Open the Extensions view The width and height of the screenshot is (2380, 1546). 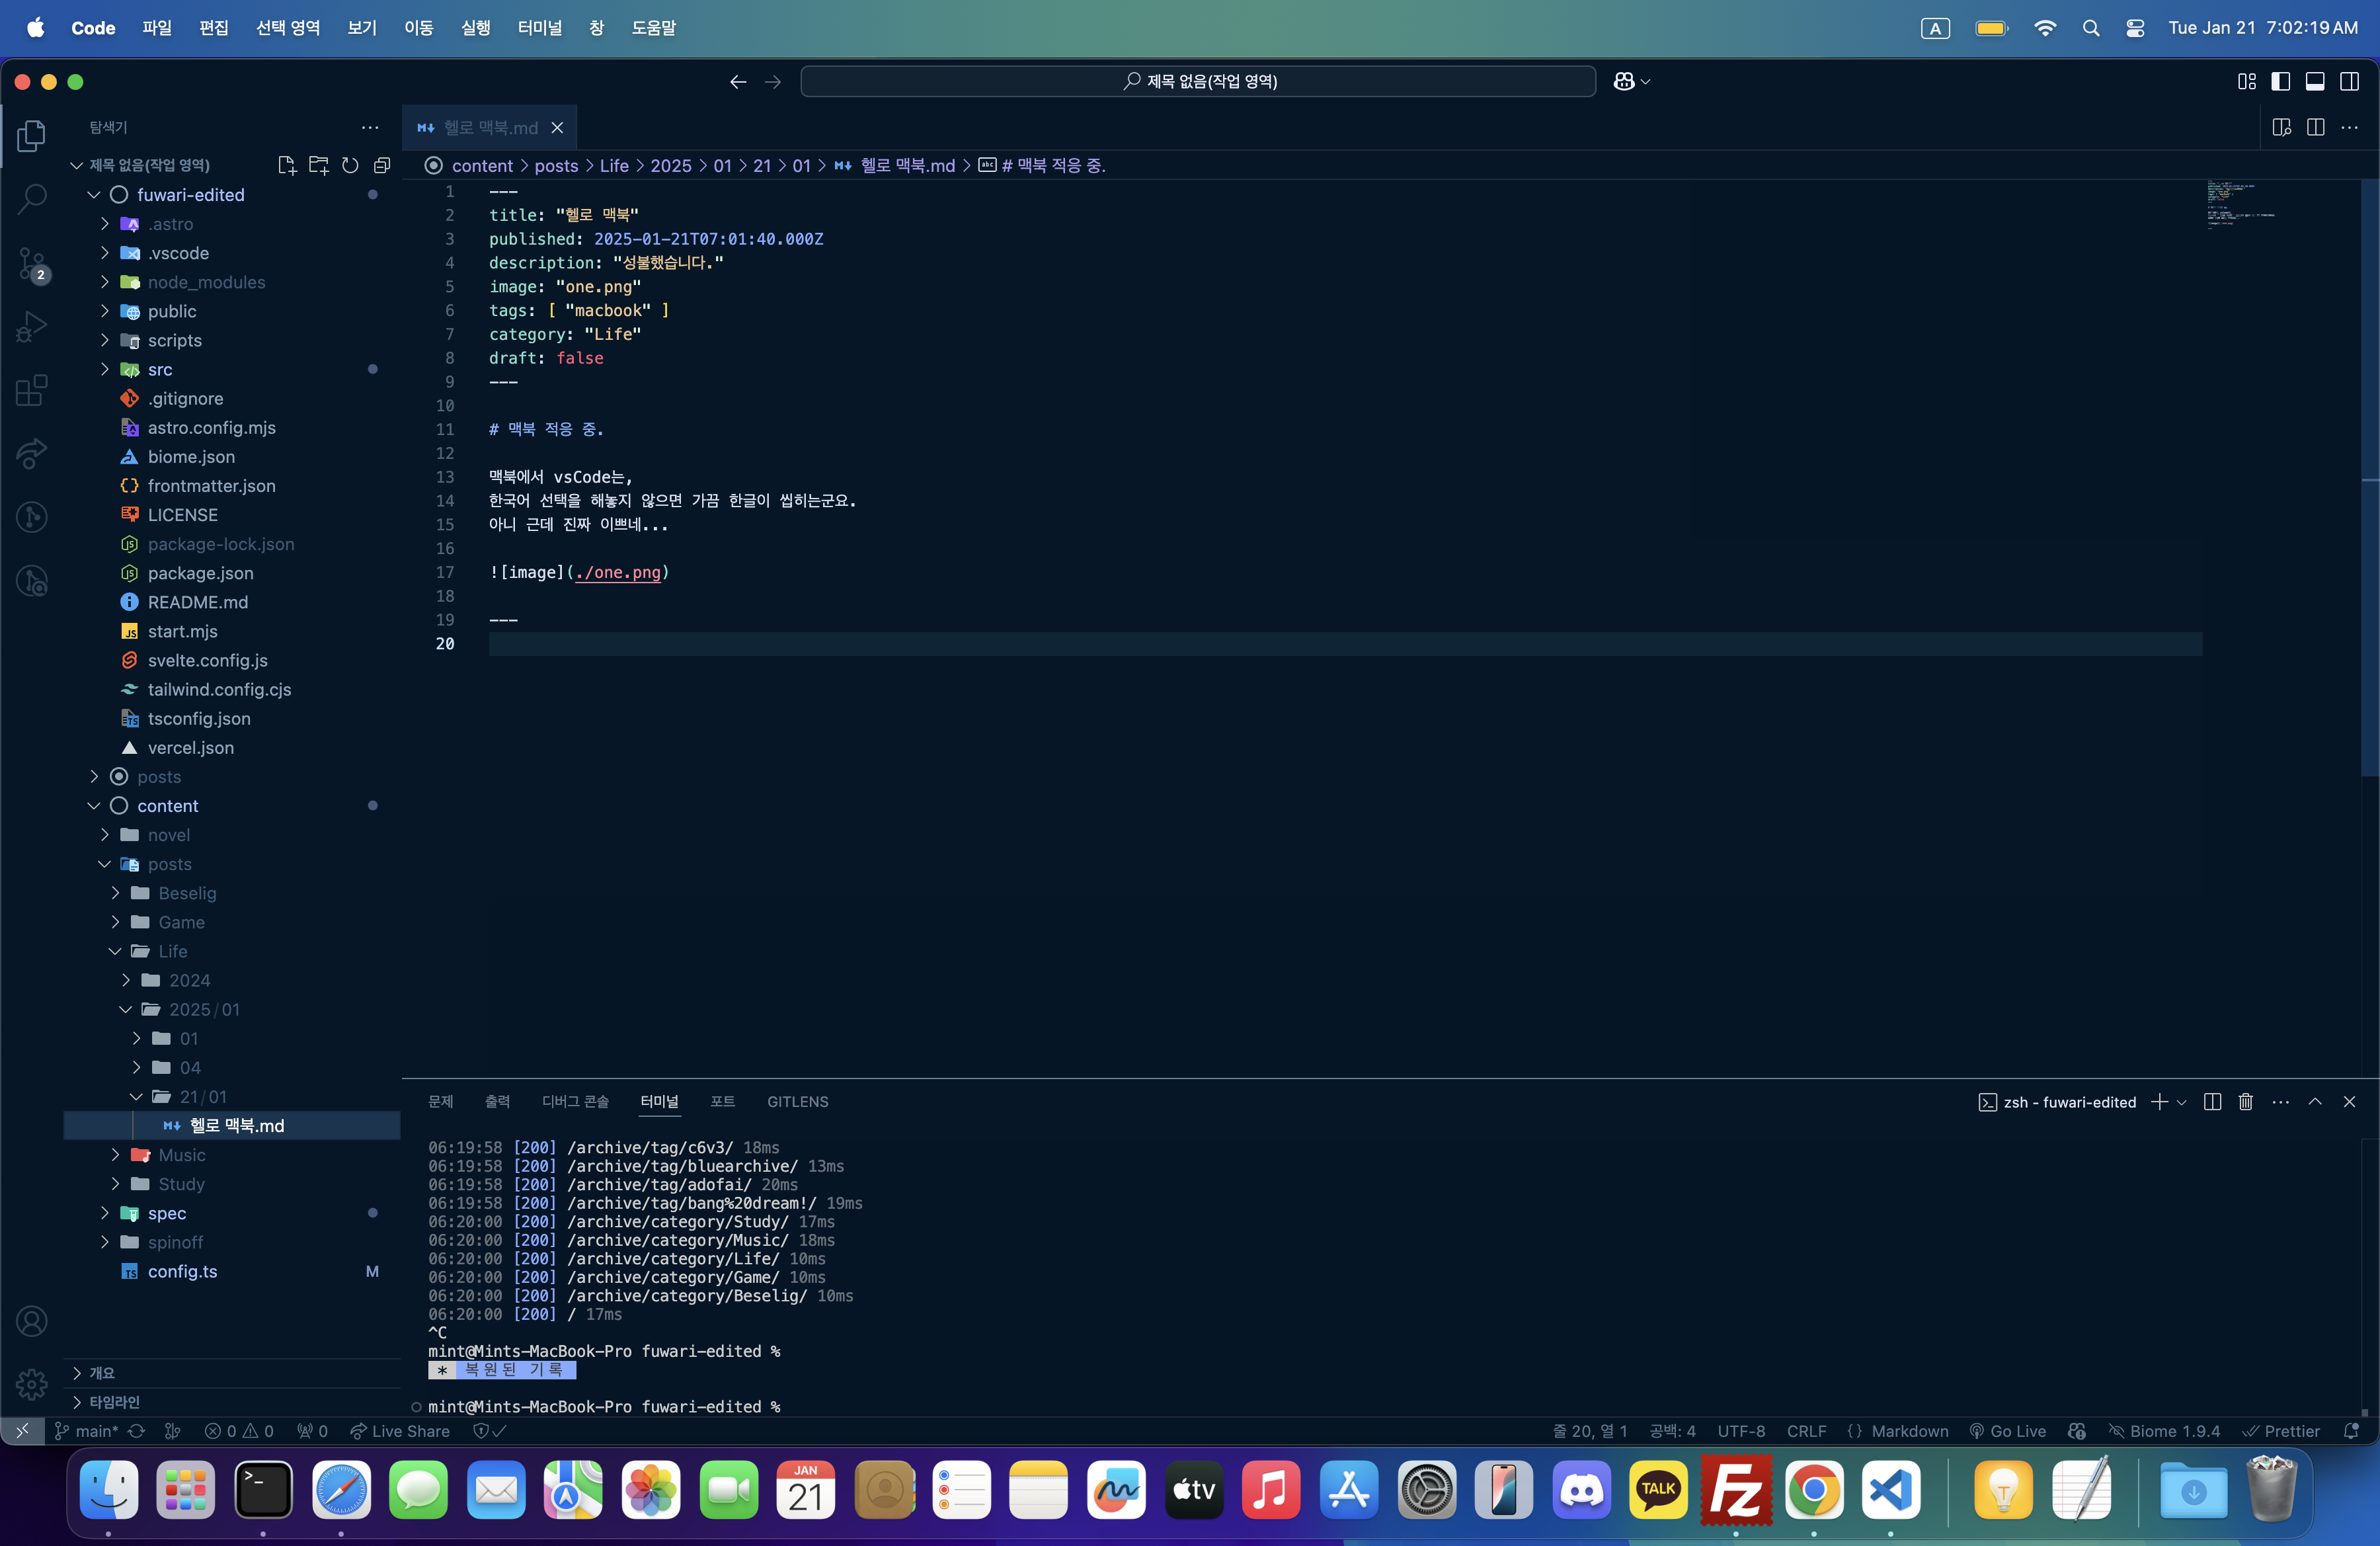pos(32,391)
